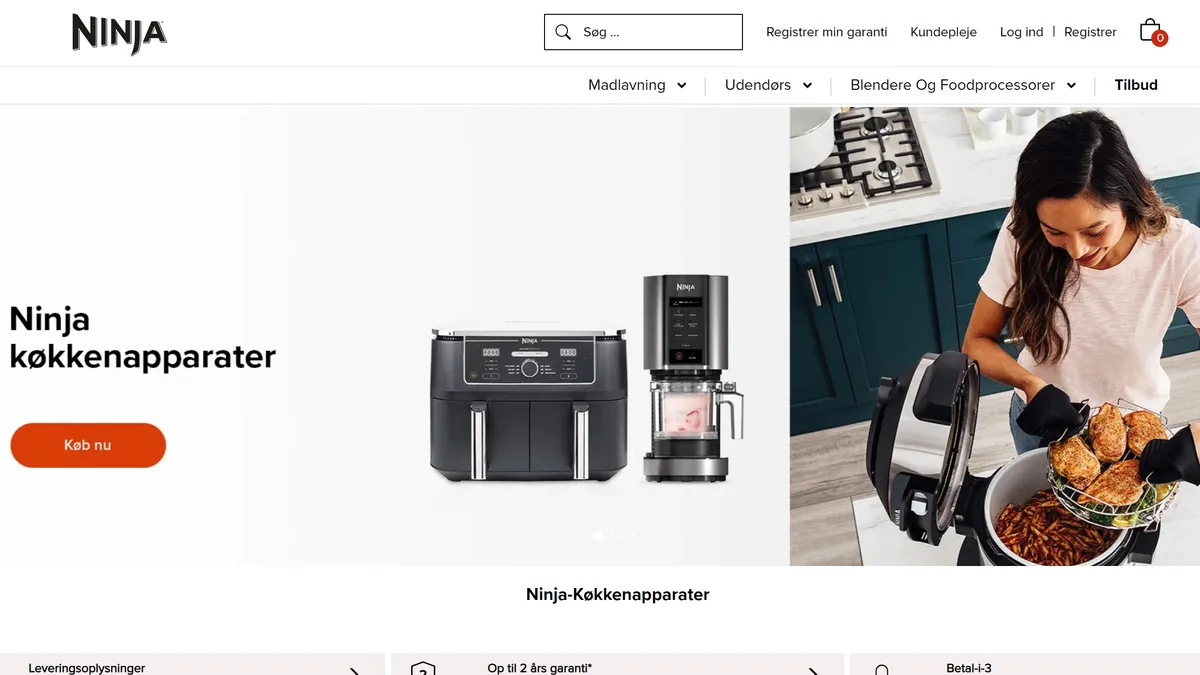Viewport: 1200px width, 675px height.
Task: Select the second carousel slide dot
Action: tap(617, 536)
